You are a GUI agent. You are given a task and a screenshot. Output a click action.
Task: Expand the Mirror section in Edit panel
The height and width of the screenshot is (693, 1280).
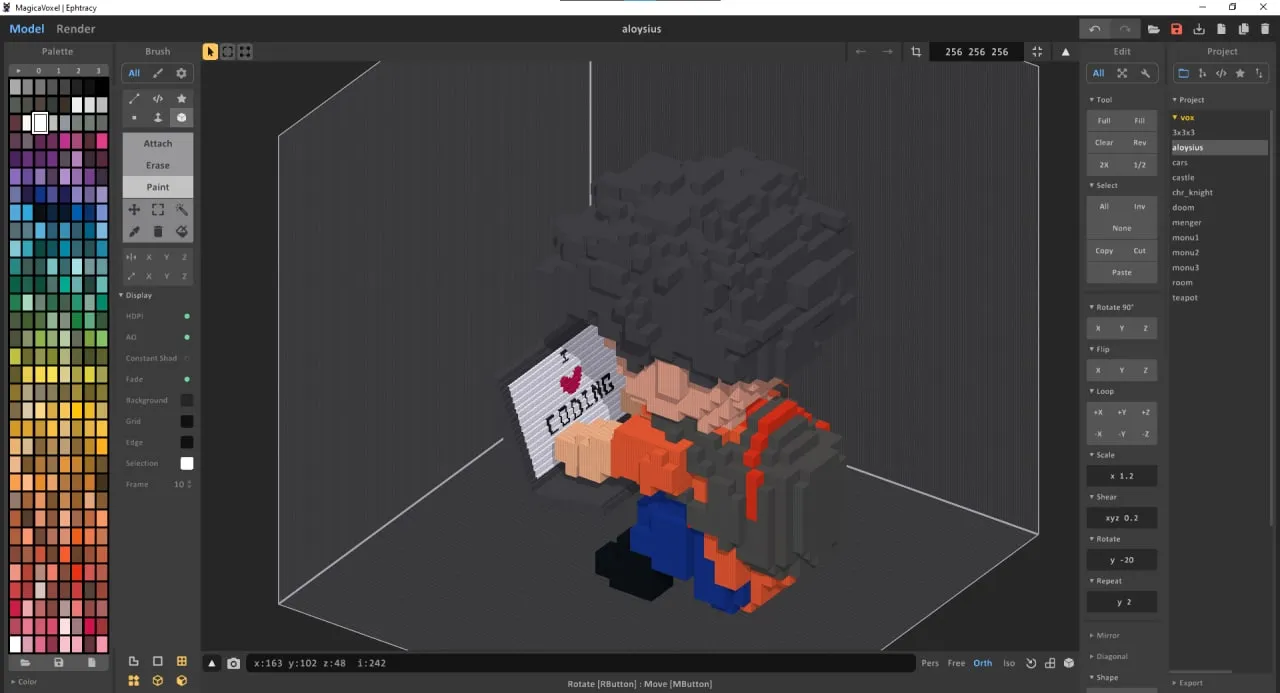tap(1104, 635)
